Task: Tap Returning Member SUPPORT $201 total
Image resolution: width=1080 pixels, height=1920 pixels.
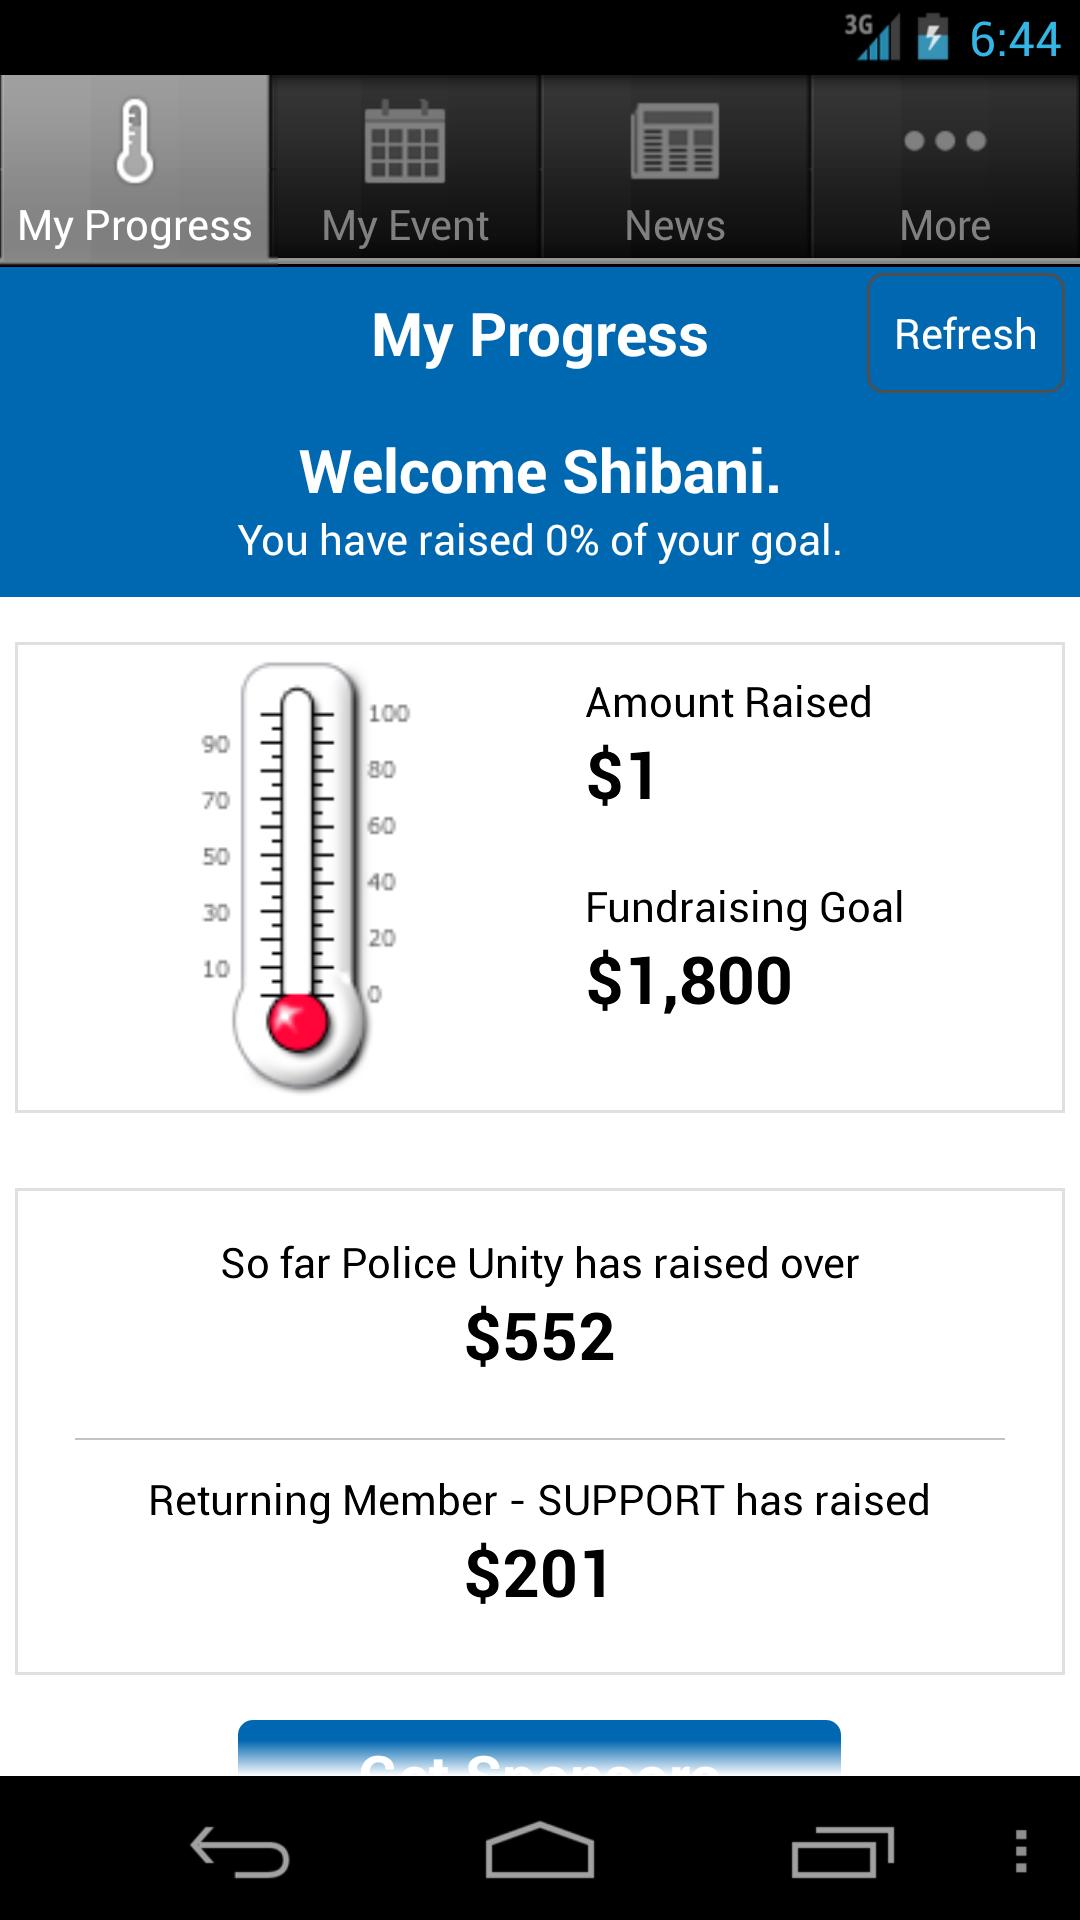Action: tap(538, 1574)
